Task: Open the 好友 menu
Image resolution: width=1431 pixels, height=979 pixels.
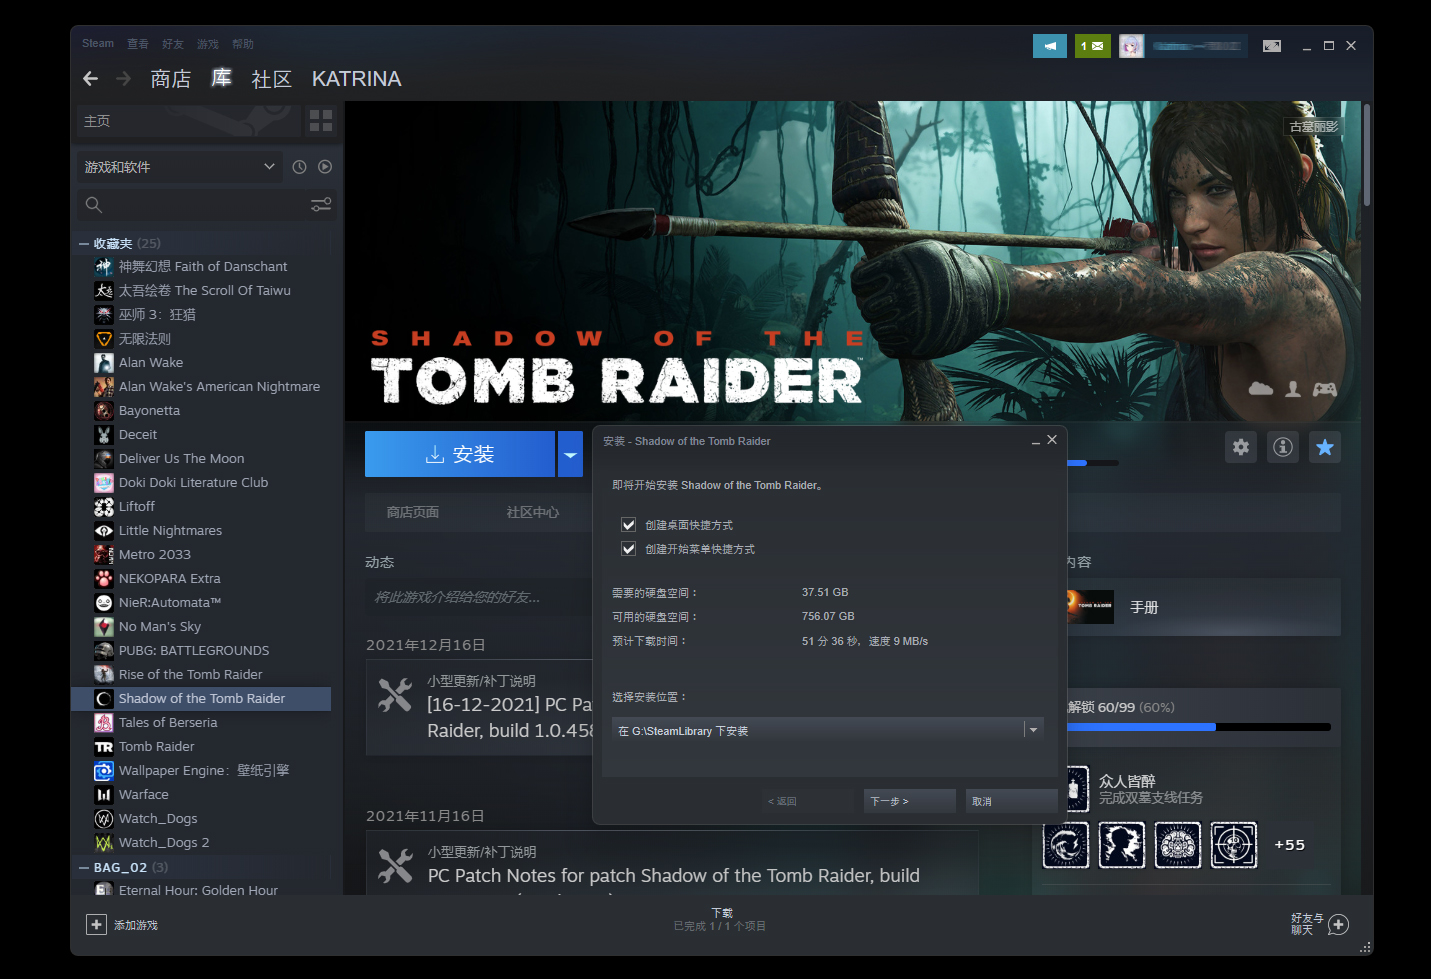Action: coord(173,44)
